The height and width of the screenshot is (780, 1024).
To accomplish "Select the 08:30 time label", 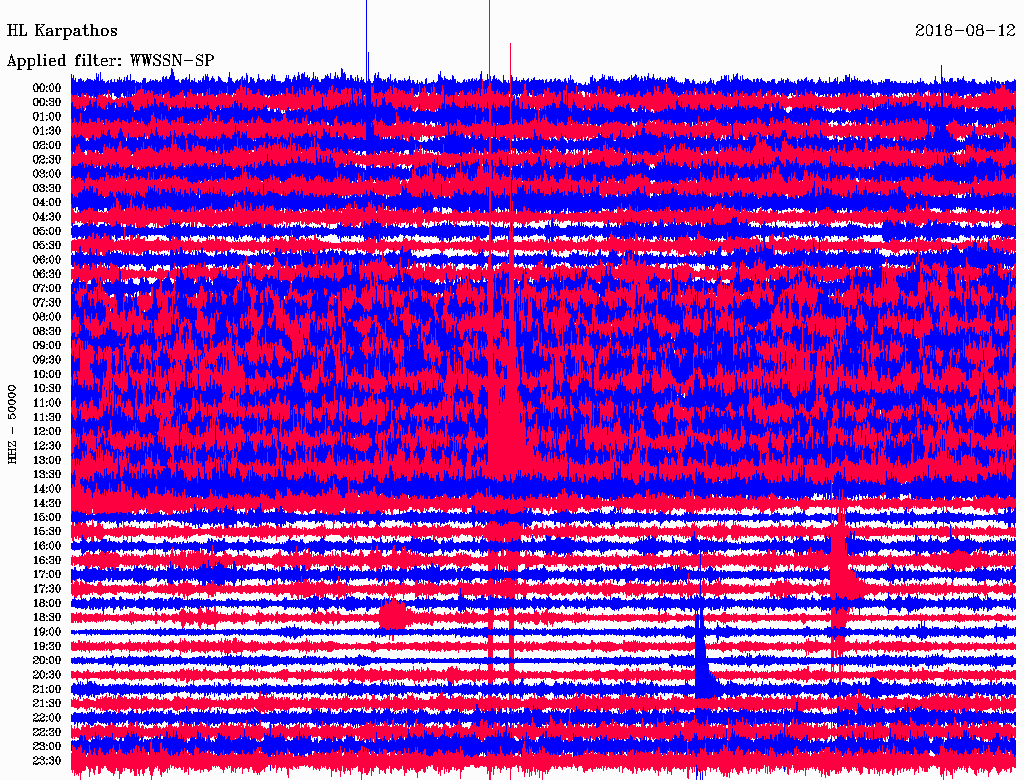I will [x=47, y=331].
